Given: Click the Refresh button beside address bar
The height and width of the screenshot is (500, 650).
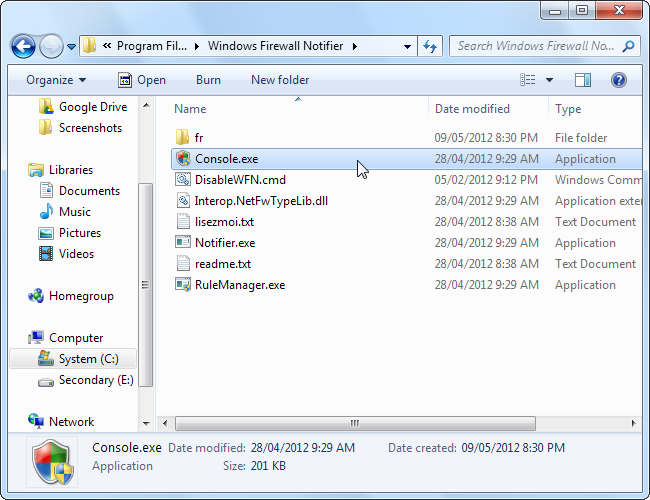Looking at the screenshot, I should click(x=430, y=46).
